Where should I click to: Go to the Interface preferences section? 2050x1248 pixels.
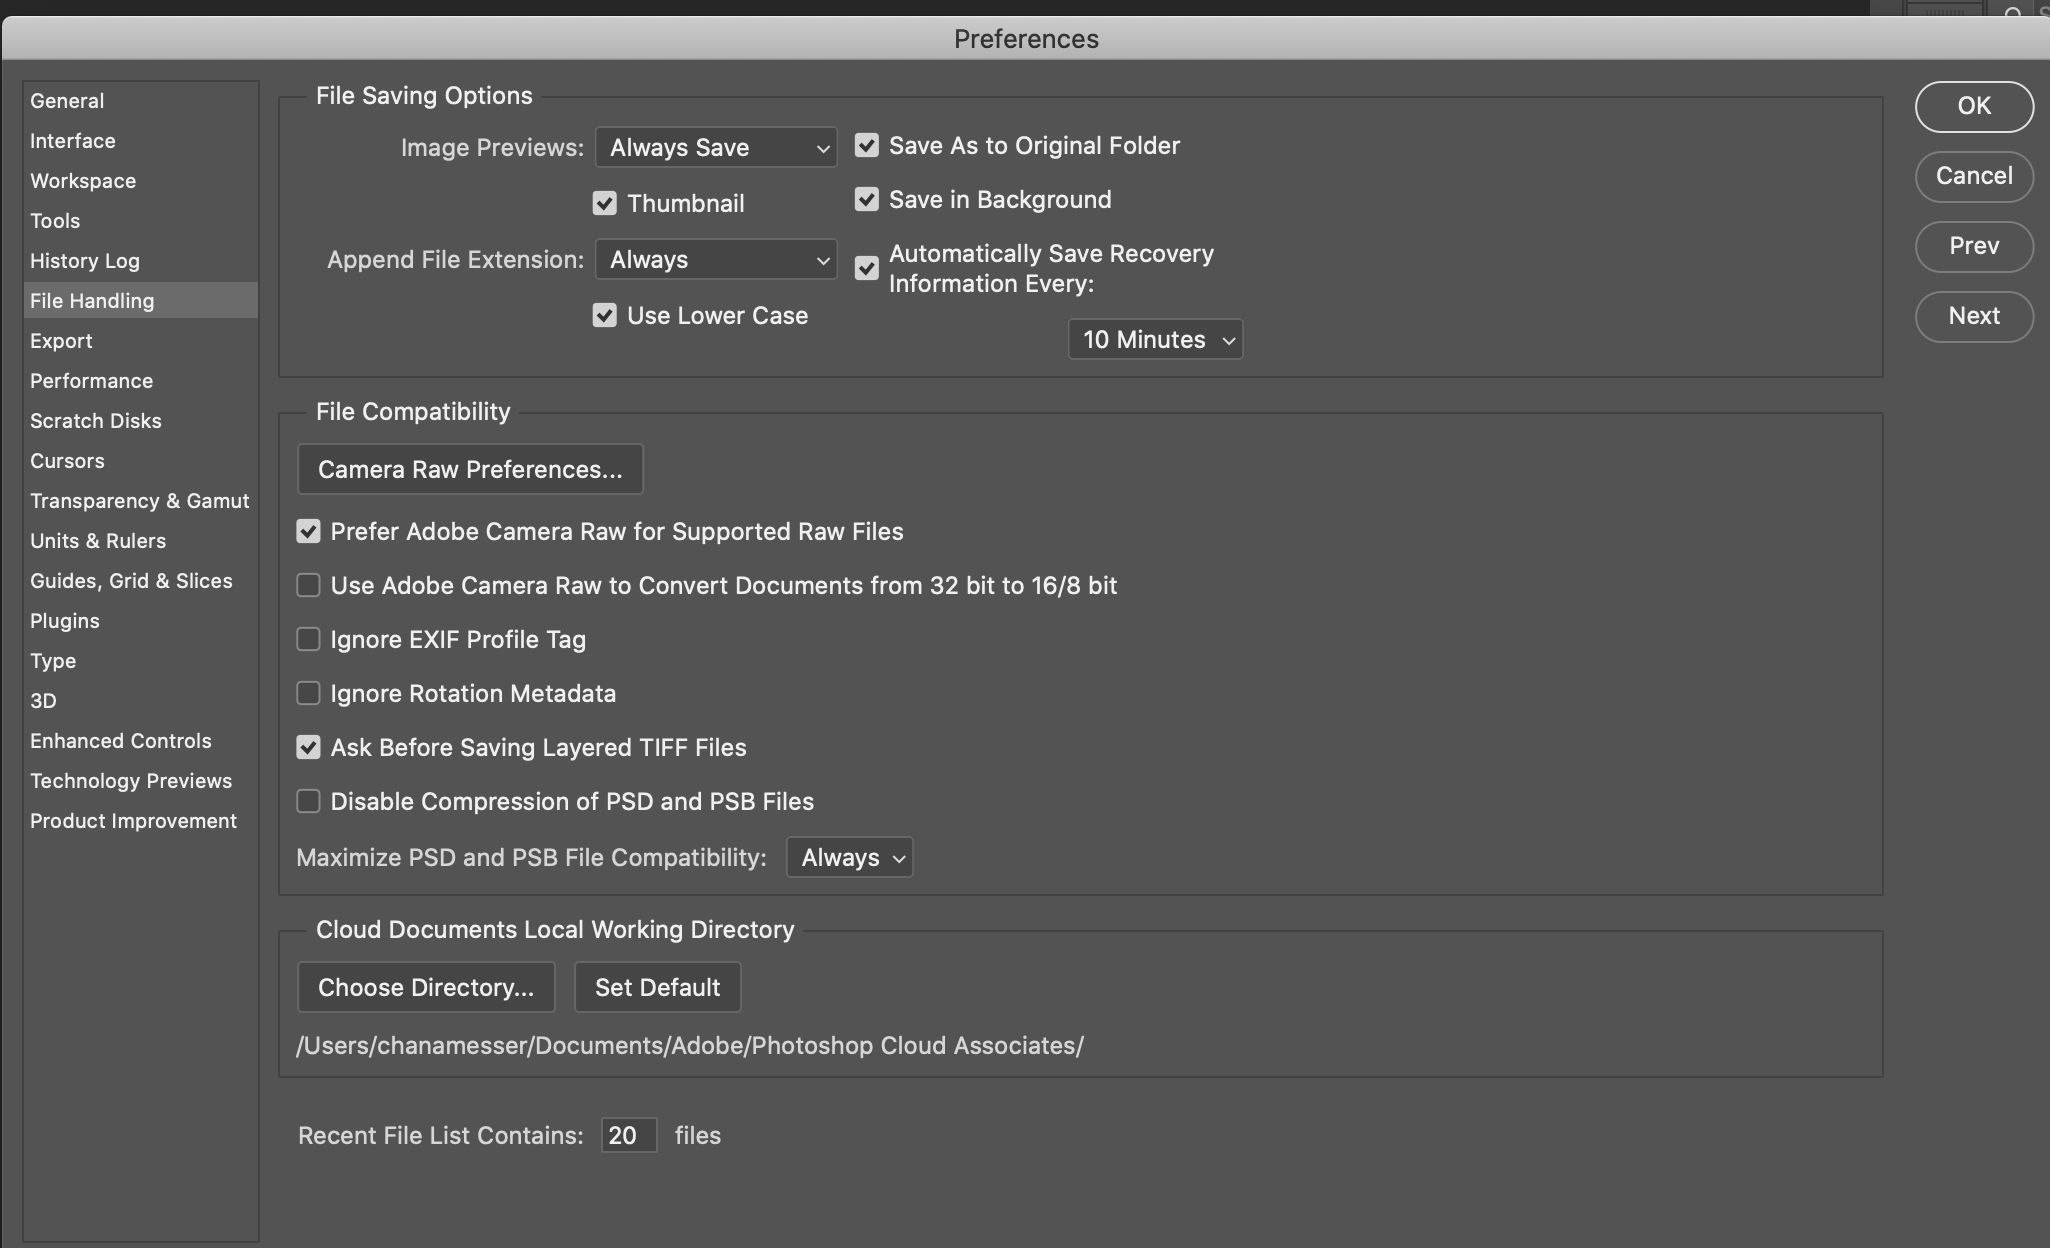point(72,141)
